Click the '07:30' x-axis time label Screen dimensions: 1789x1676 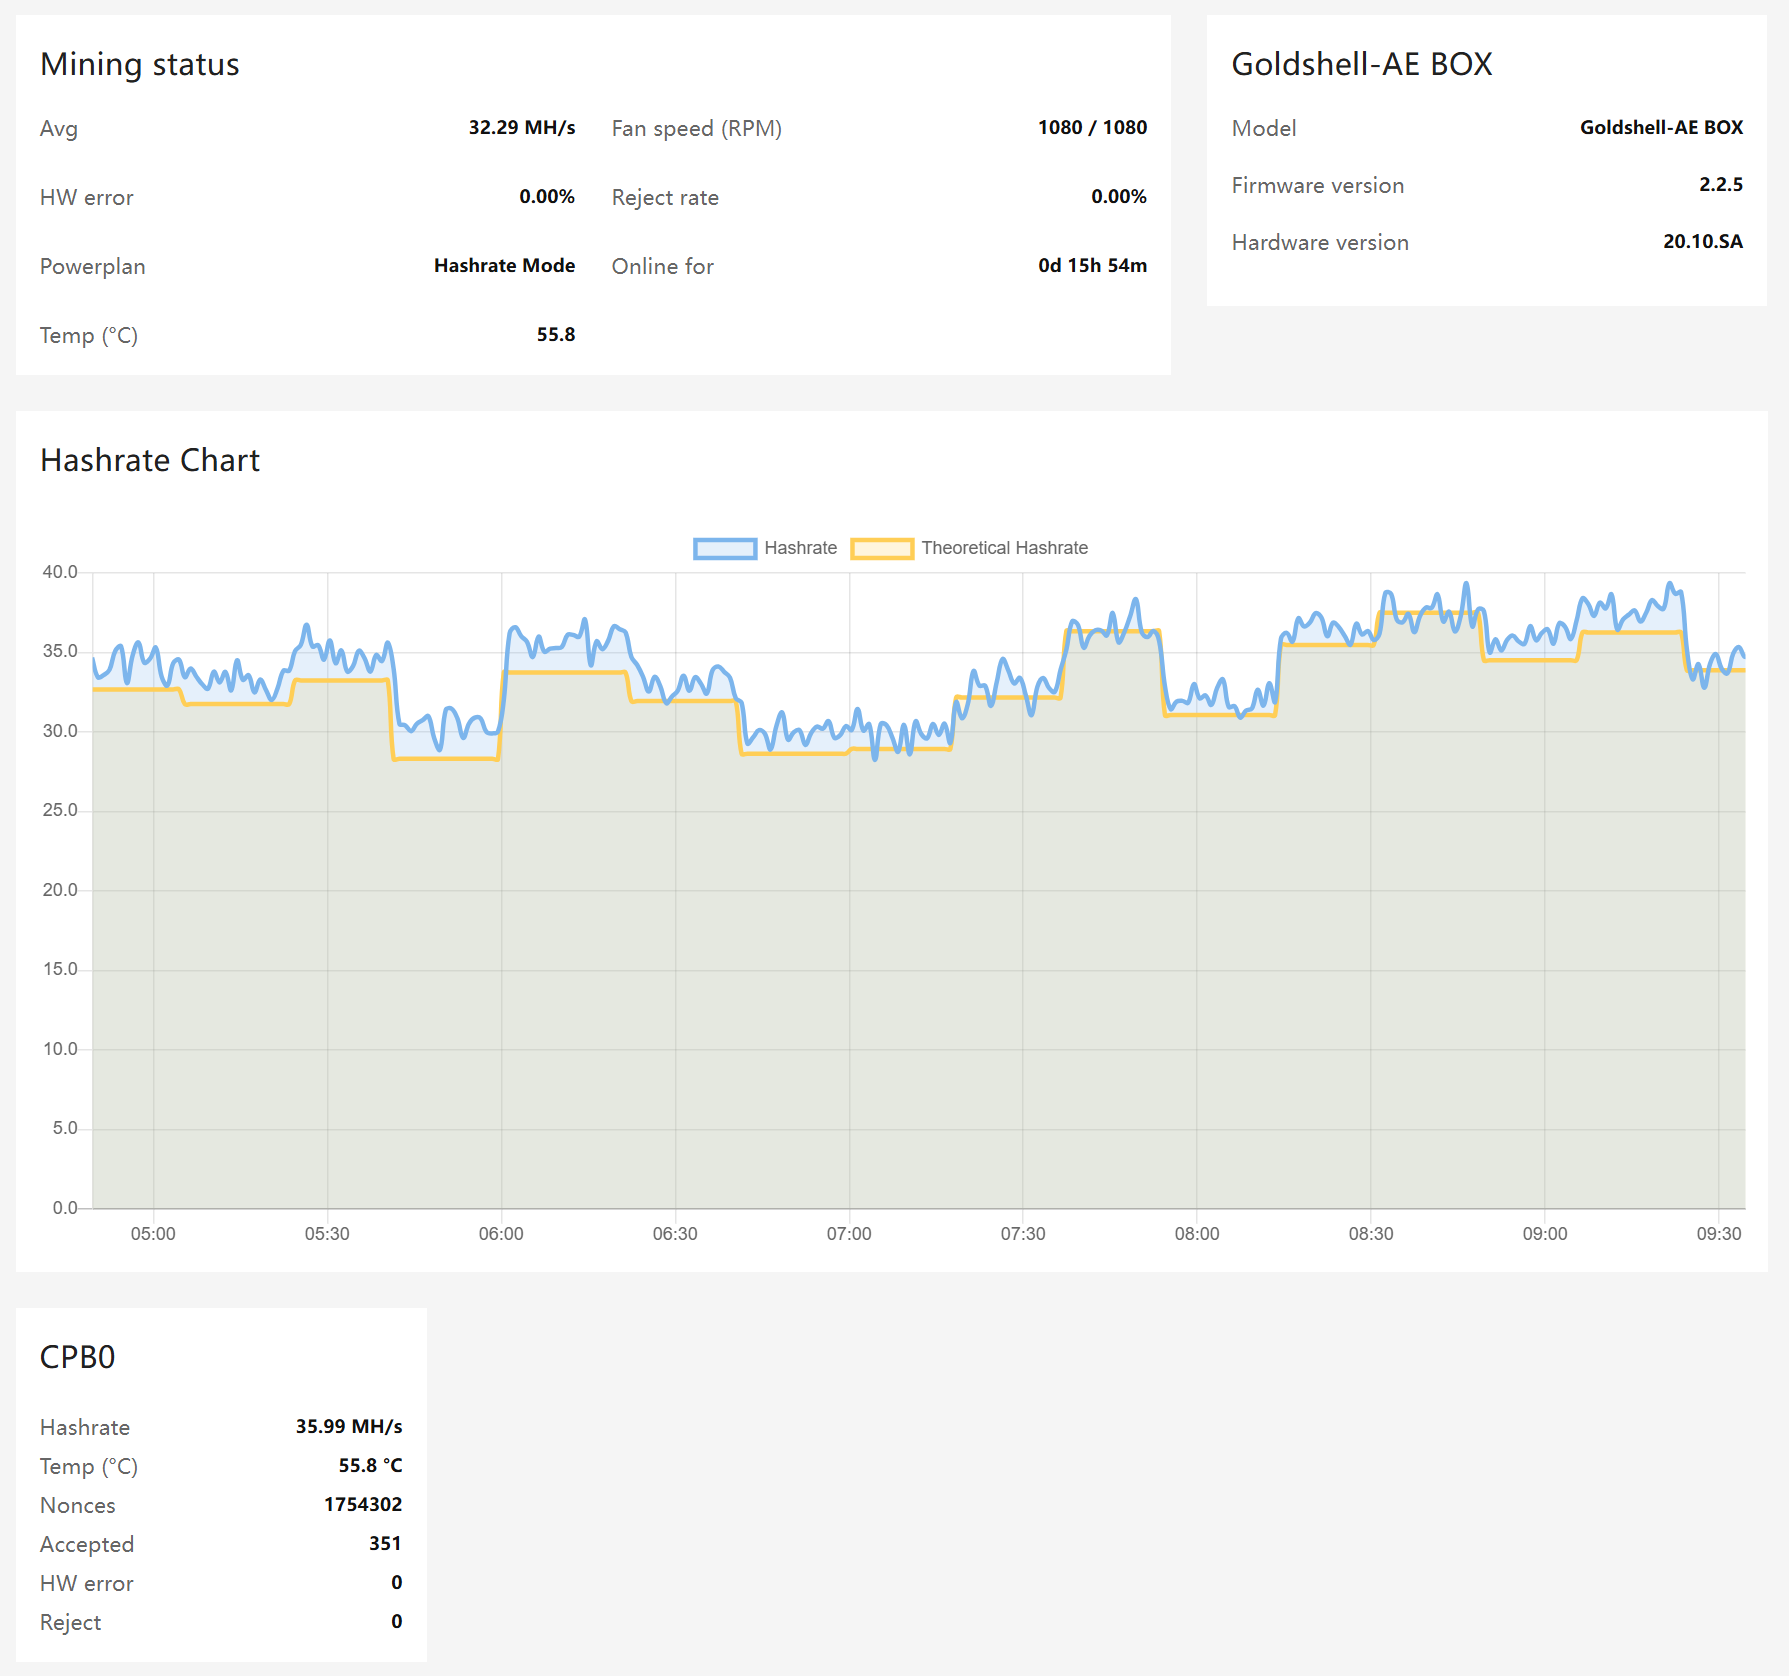click(1023, 1234)
